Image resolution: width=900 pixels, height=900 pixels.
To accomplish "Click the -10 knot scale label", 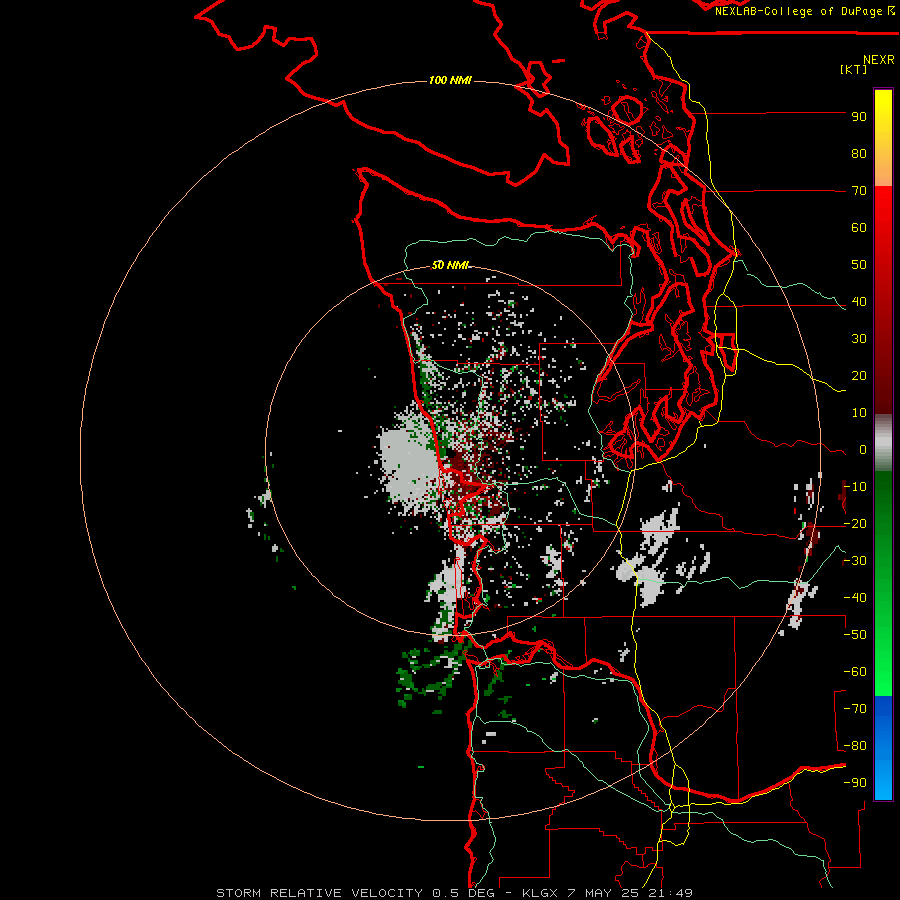I will tap(855, 487).
